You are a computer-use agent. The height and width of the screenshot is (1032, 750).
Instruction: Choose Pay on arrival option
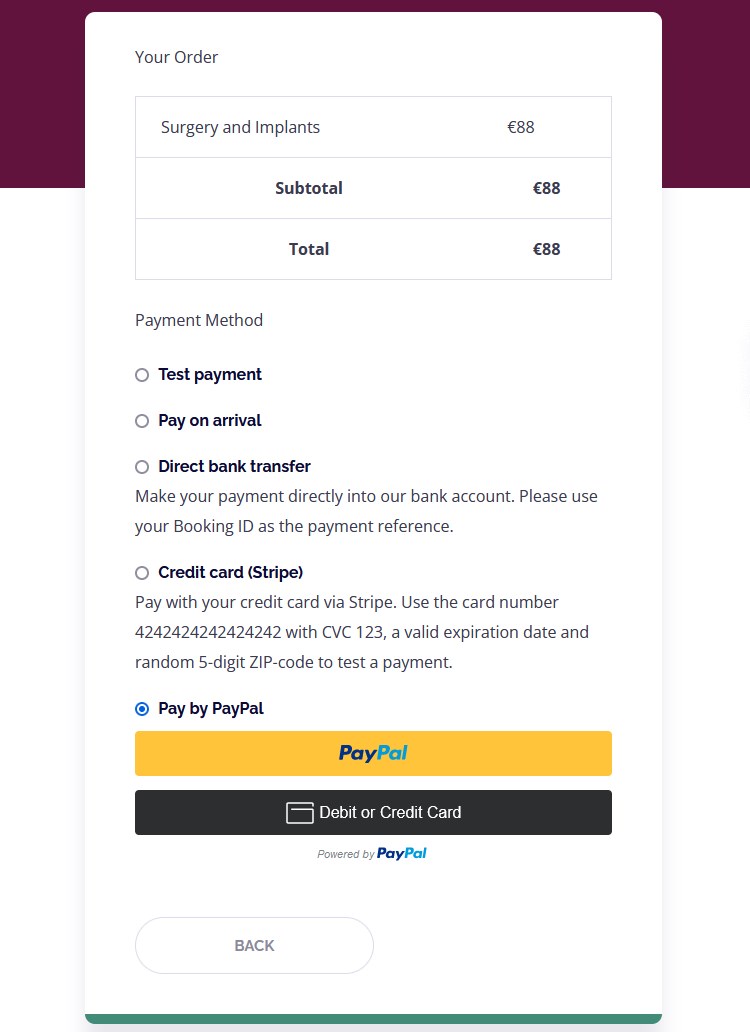pos(142,421)
